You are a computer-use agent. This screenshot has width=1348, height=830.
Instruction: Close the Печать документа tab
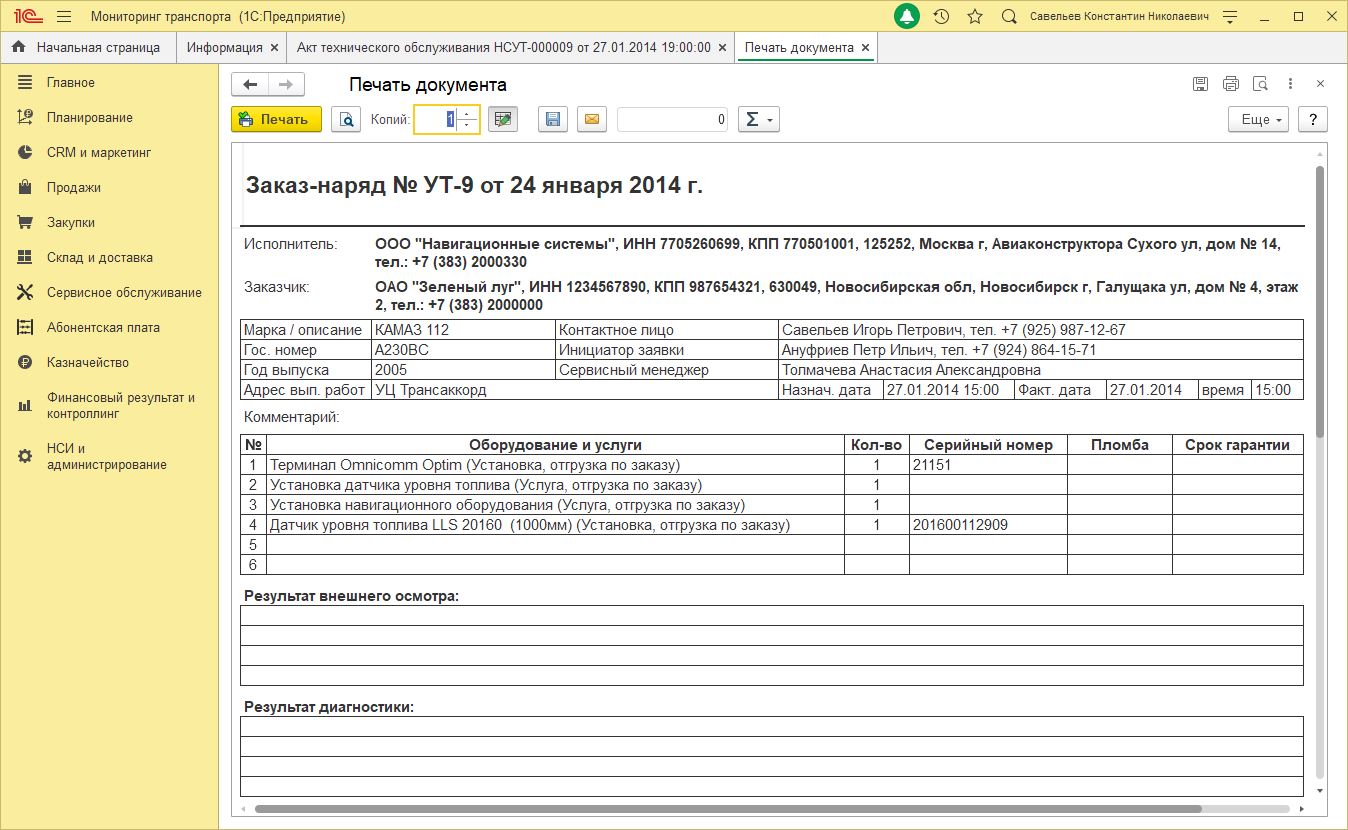pyautogui.click(x=866, y=47)
